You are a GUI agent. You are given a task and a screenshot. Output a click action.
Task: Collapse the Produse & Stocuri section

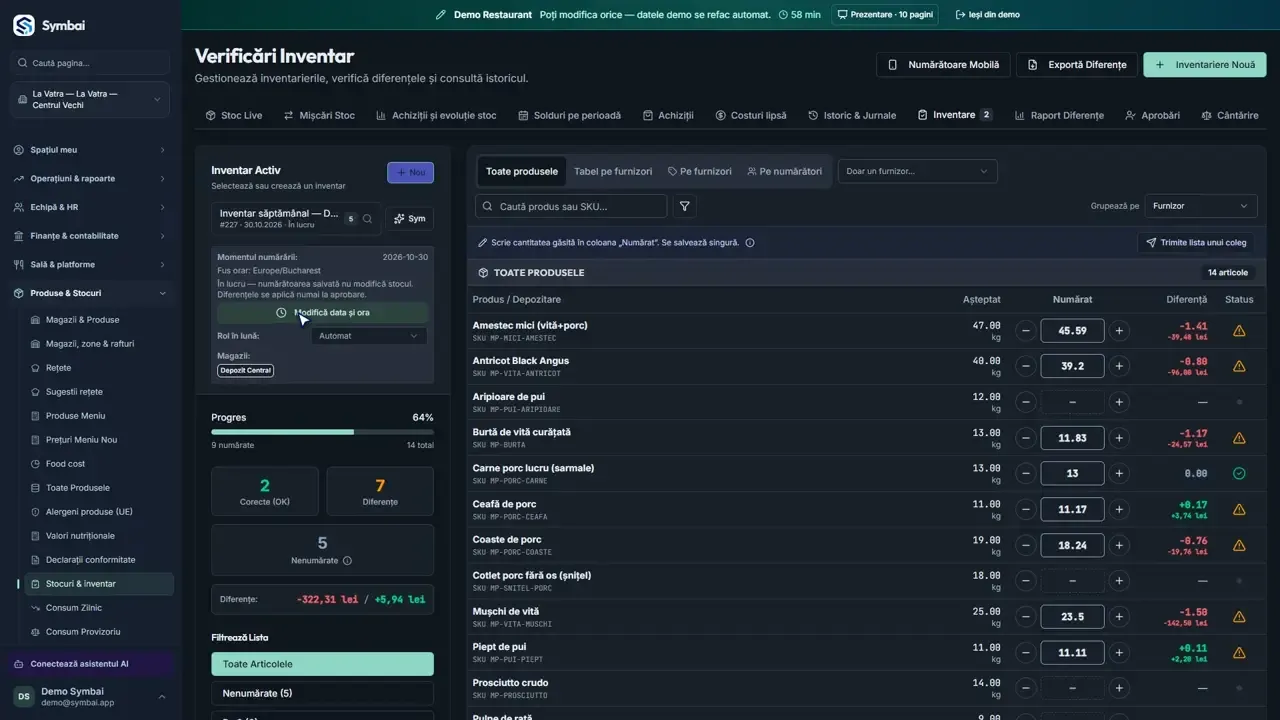(90, 293)
